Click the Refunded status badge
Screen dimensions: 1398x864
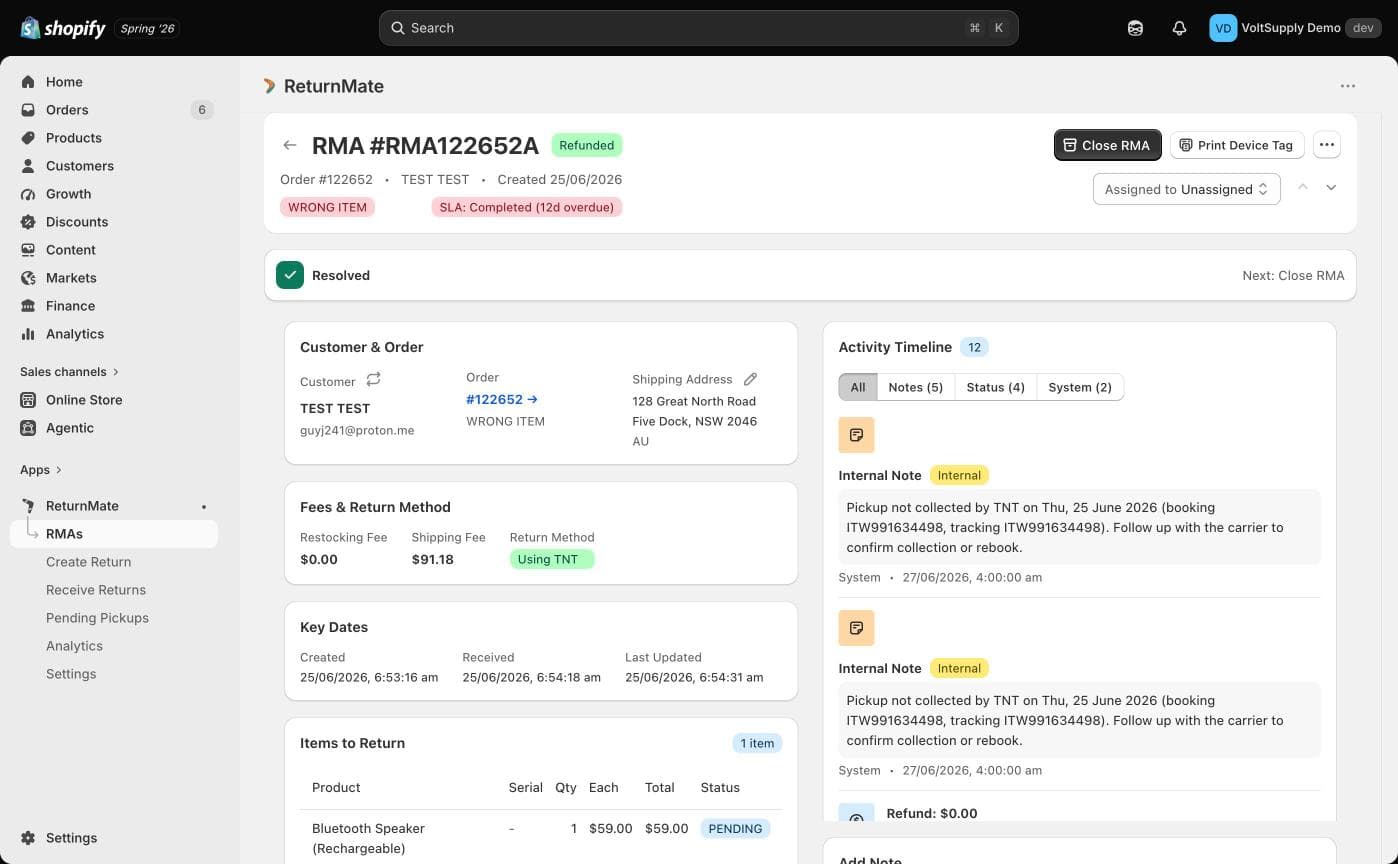(586, 145)
